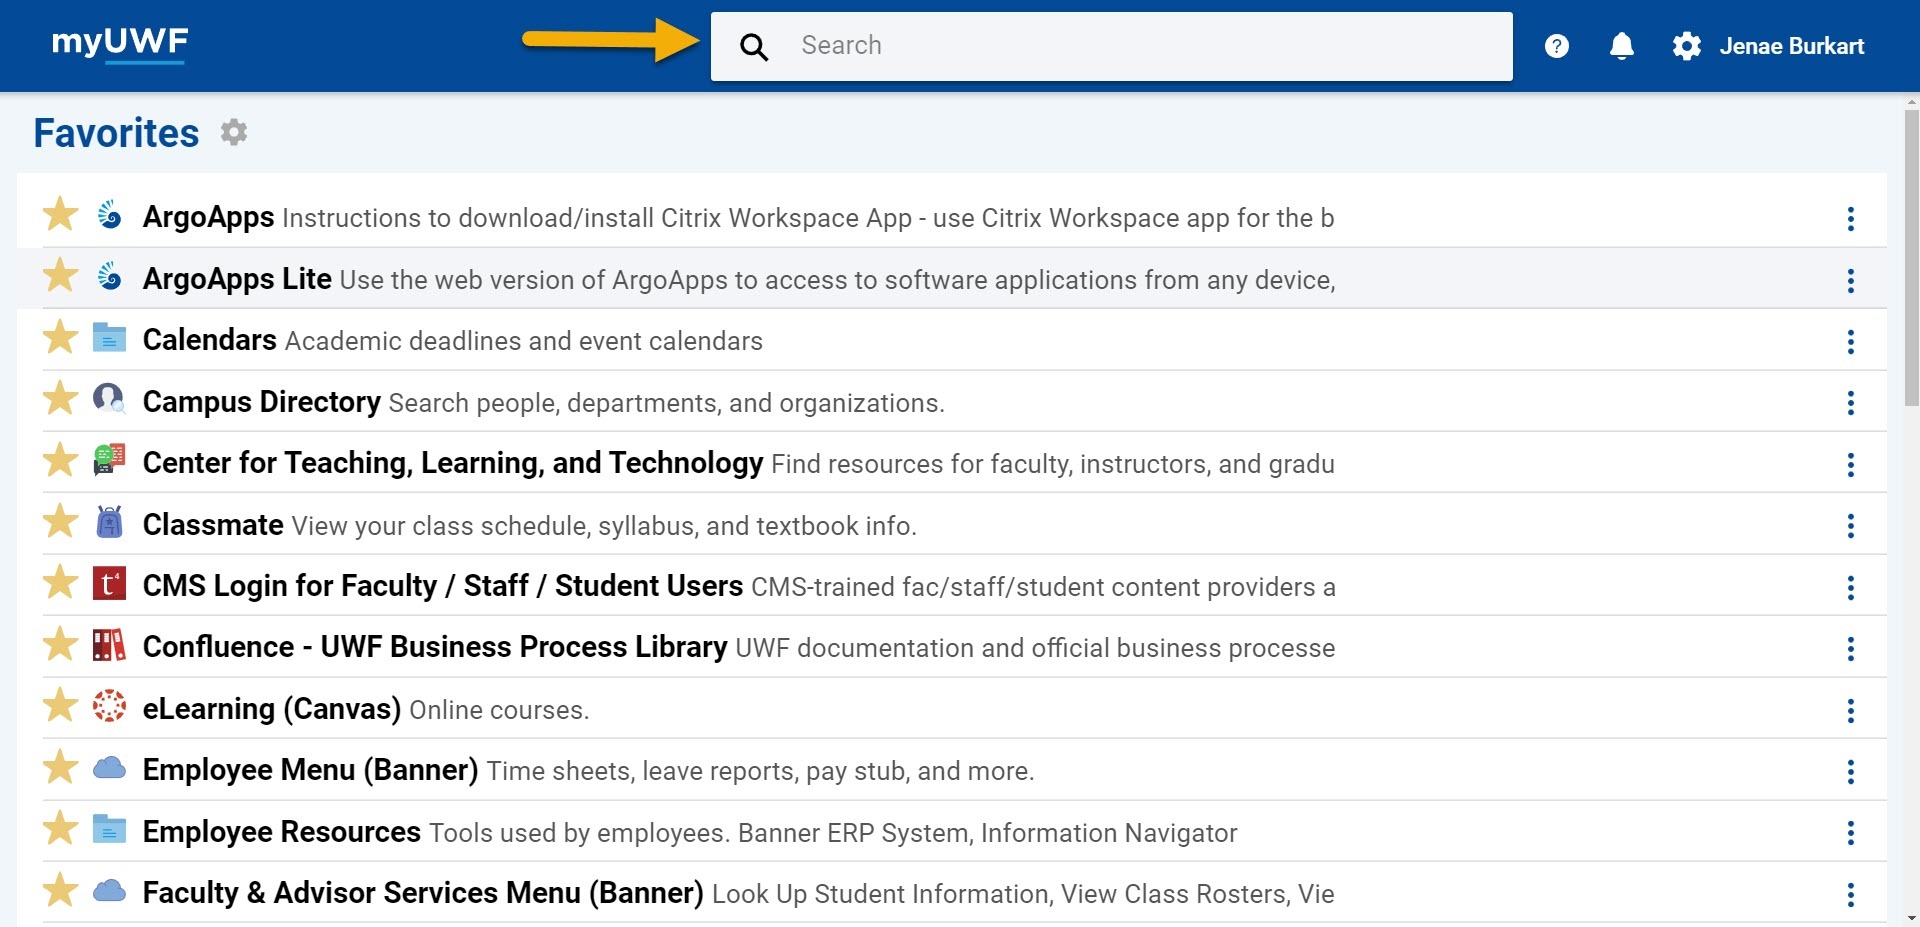Viewport: 1920px width, 927px height.
Task: Open the three-dot menu for Classmate
Action: (1850, 526)
